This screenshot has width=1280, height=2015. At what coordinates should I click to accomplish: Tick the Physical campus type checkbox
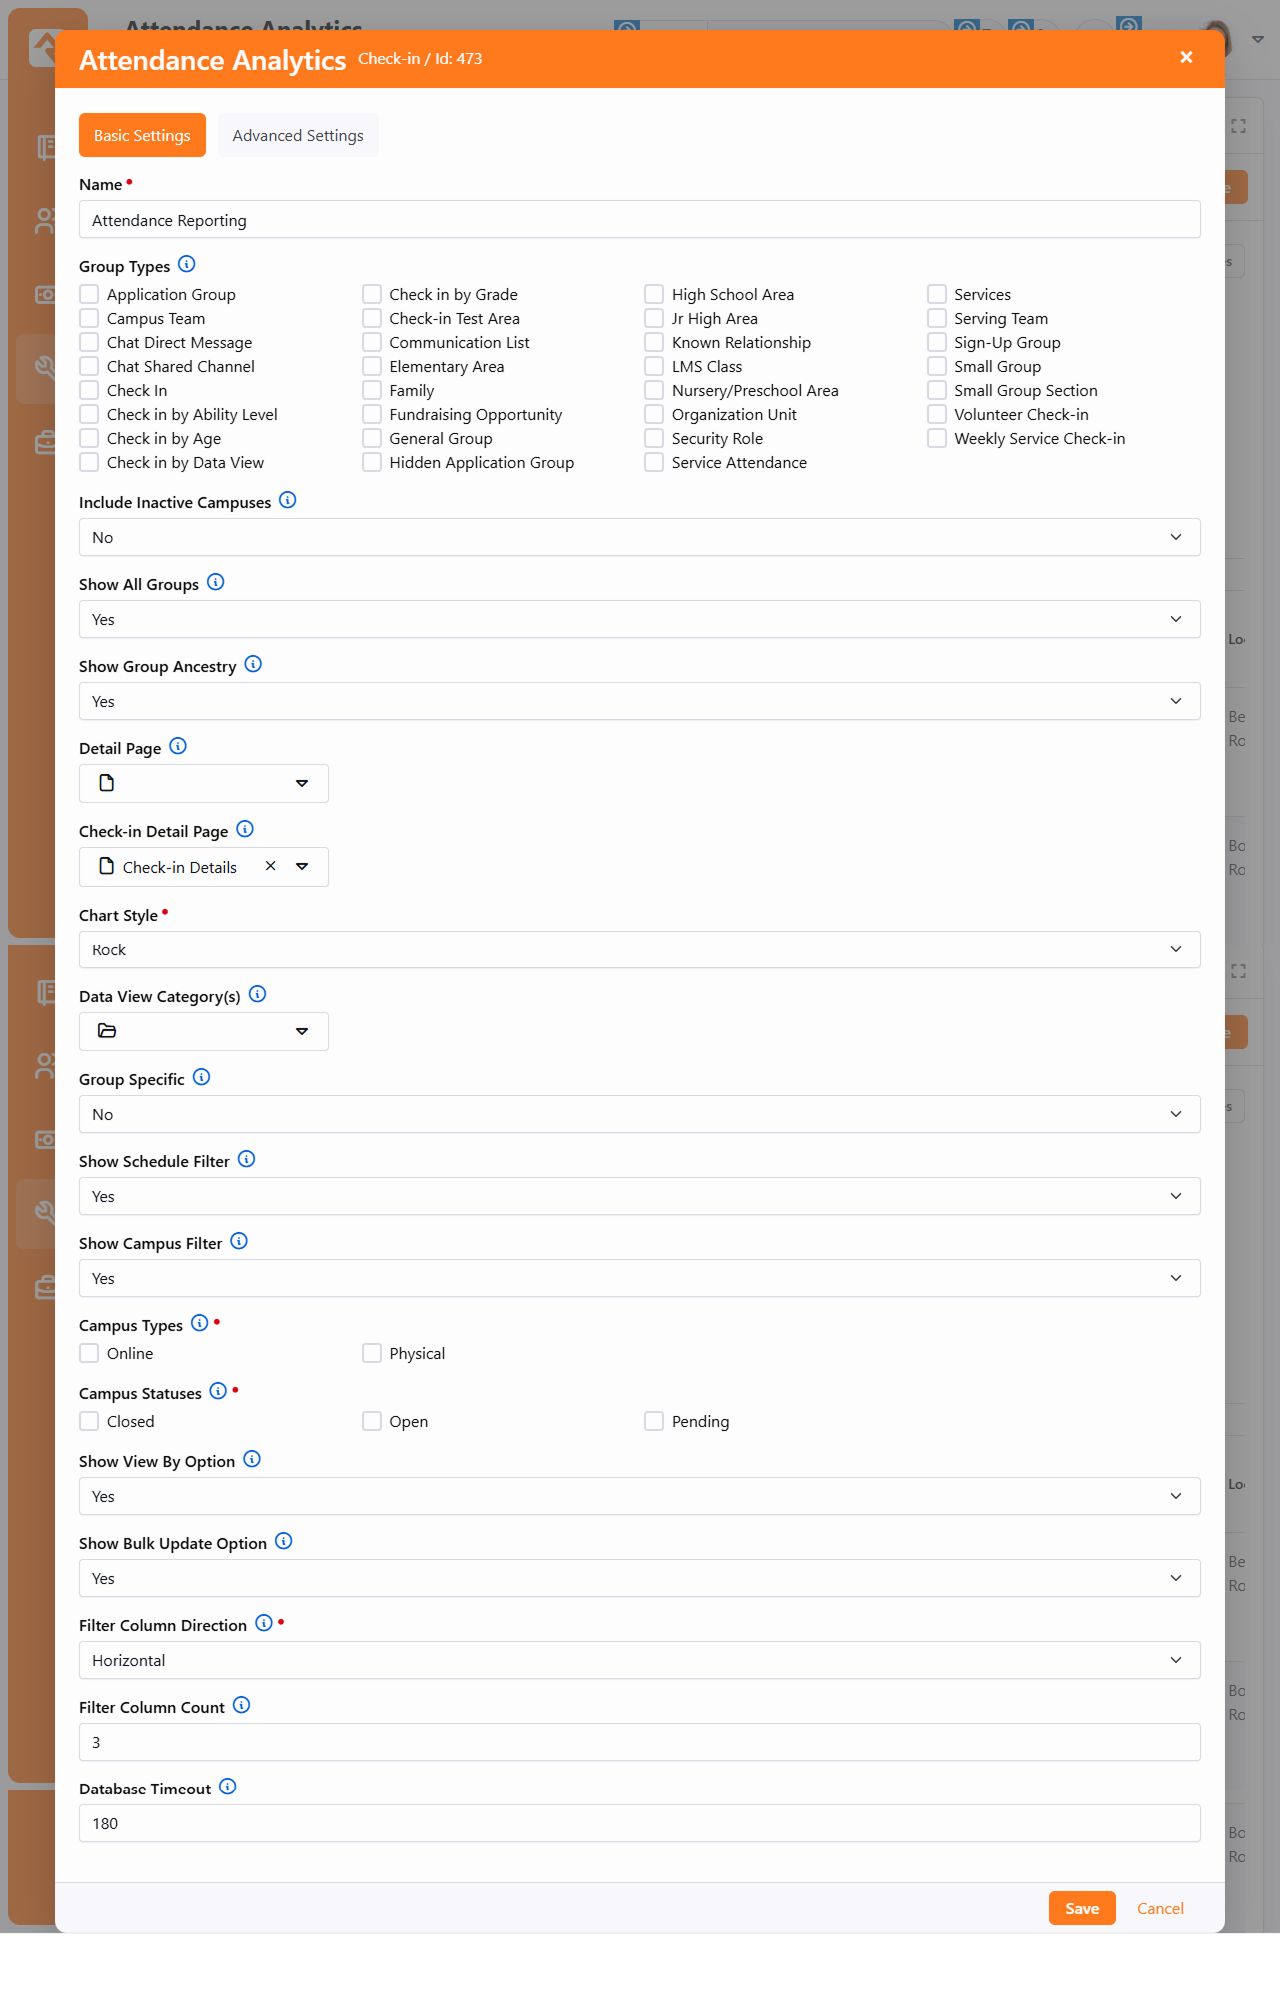point(372,1354)
